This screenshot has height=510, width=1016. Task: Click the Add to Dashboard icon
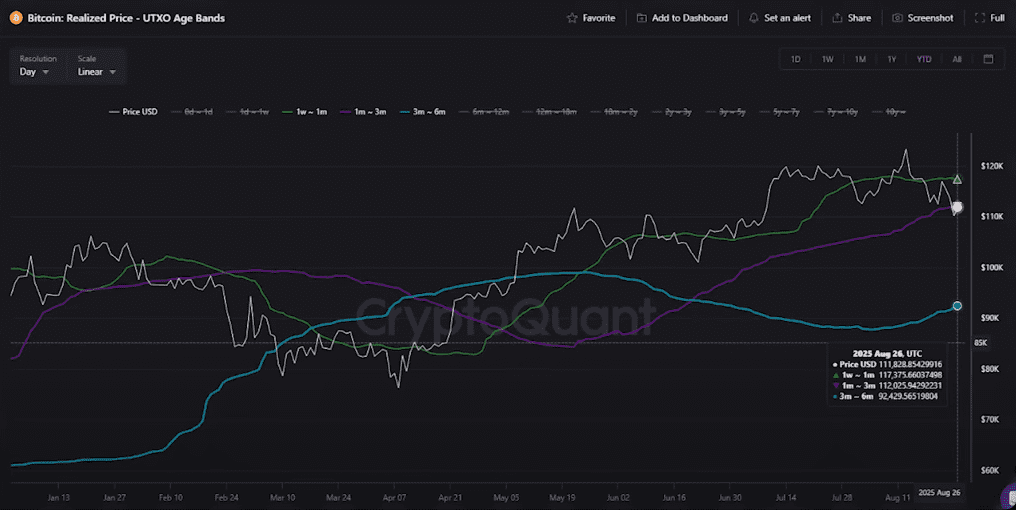click(641, 18)
